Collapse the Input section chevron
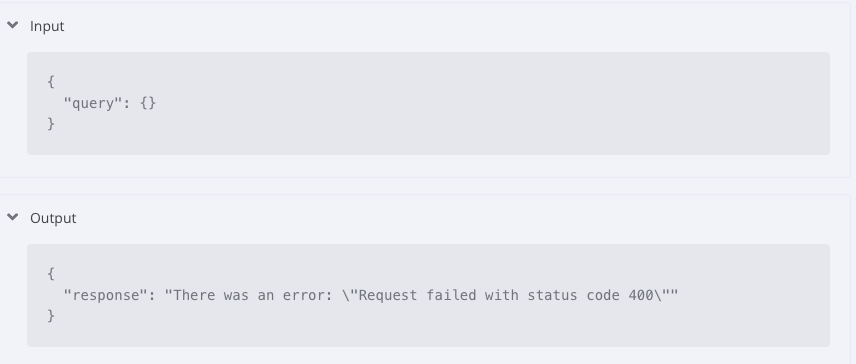This screenshot has width=856, height=364. tap(13, 25)
